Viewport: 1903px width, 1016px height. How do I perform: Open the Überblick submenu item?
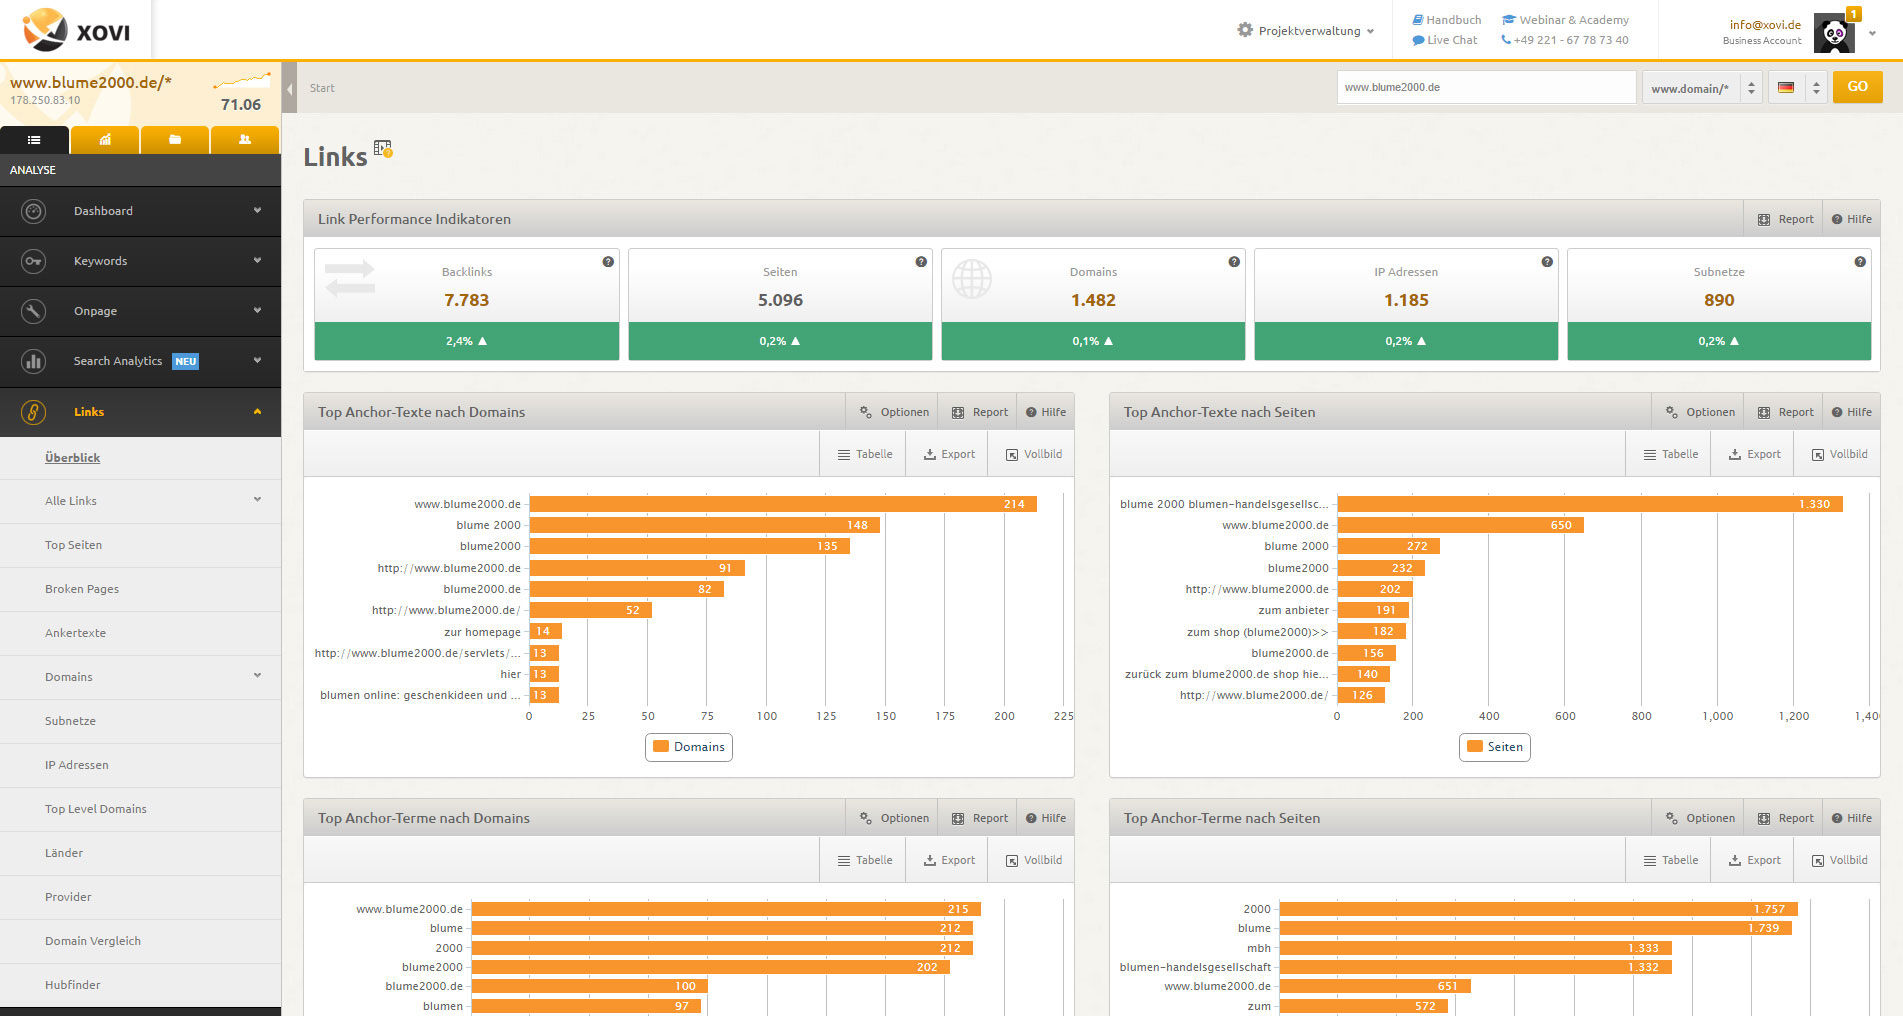(x=72, y=458)
